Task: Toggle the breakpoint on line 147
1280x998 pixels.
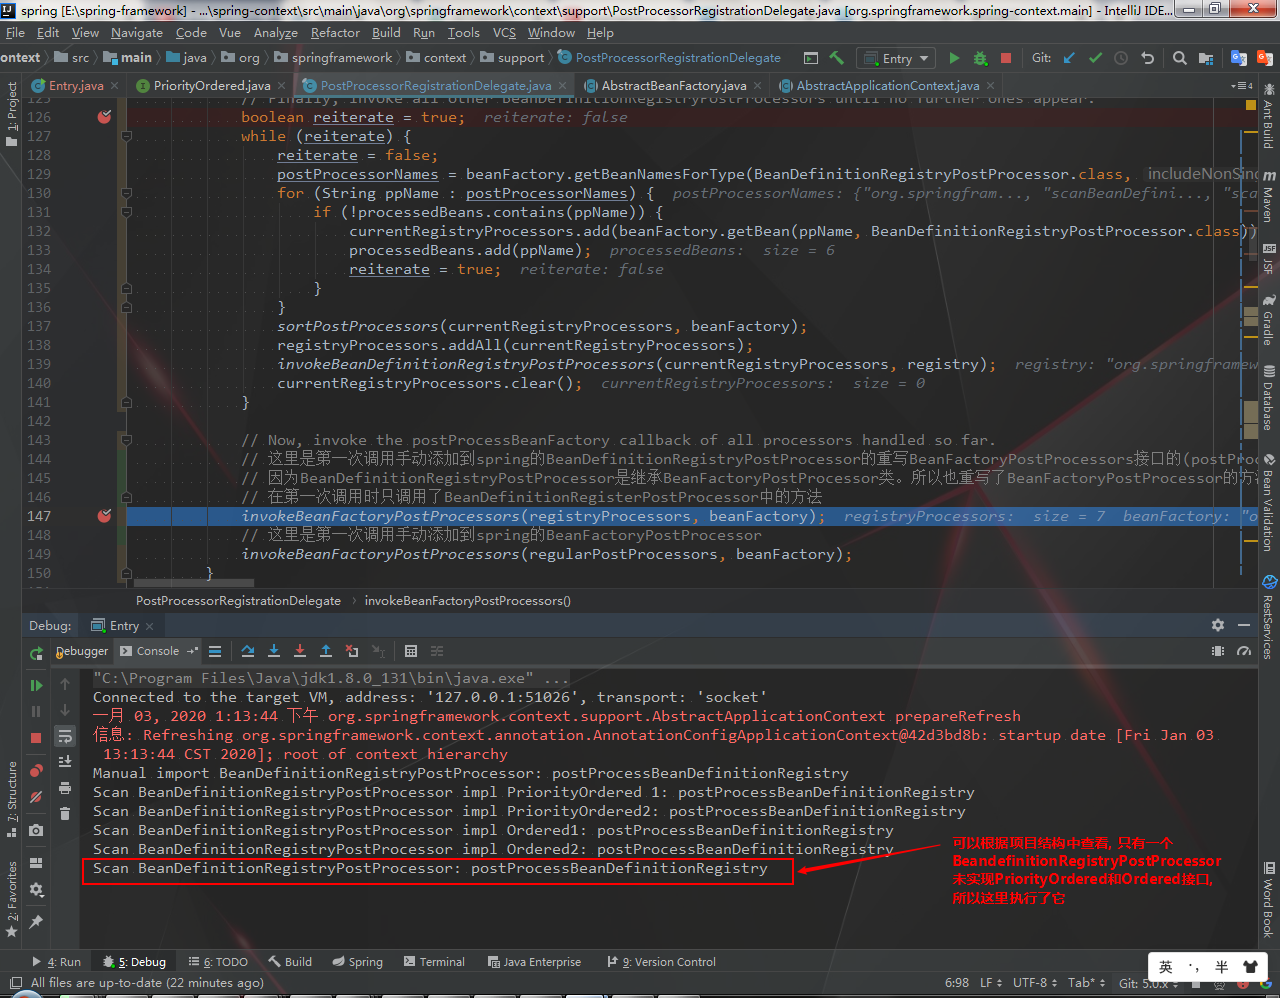Action: click(x=104, y=516)
